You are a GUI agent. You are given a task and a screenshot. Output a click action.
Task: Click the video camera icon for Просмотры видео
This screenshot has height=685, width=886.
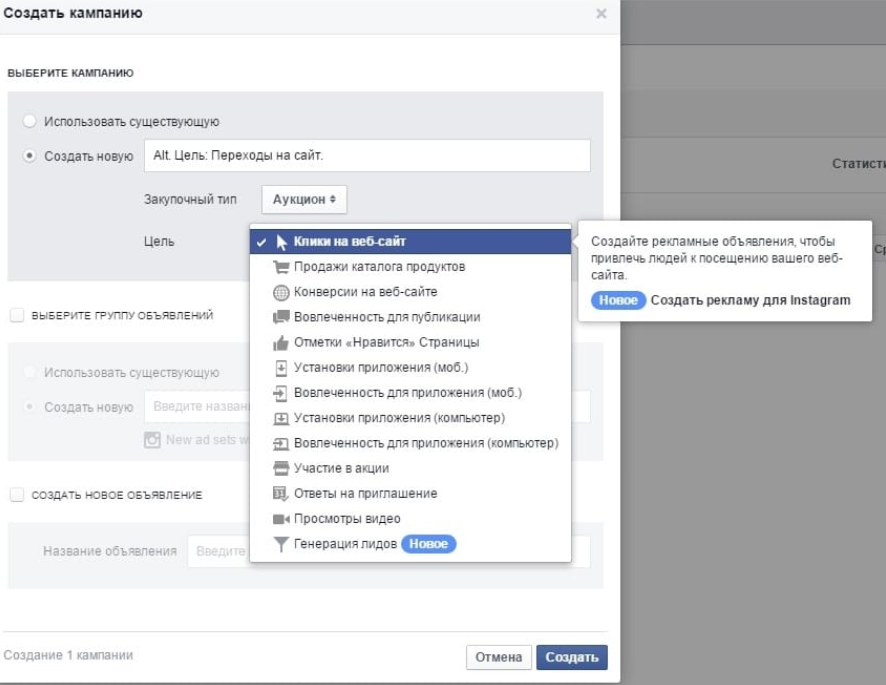coord(281,519)
